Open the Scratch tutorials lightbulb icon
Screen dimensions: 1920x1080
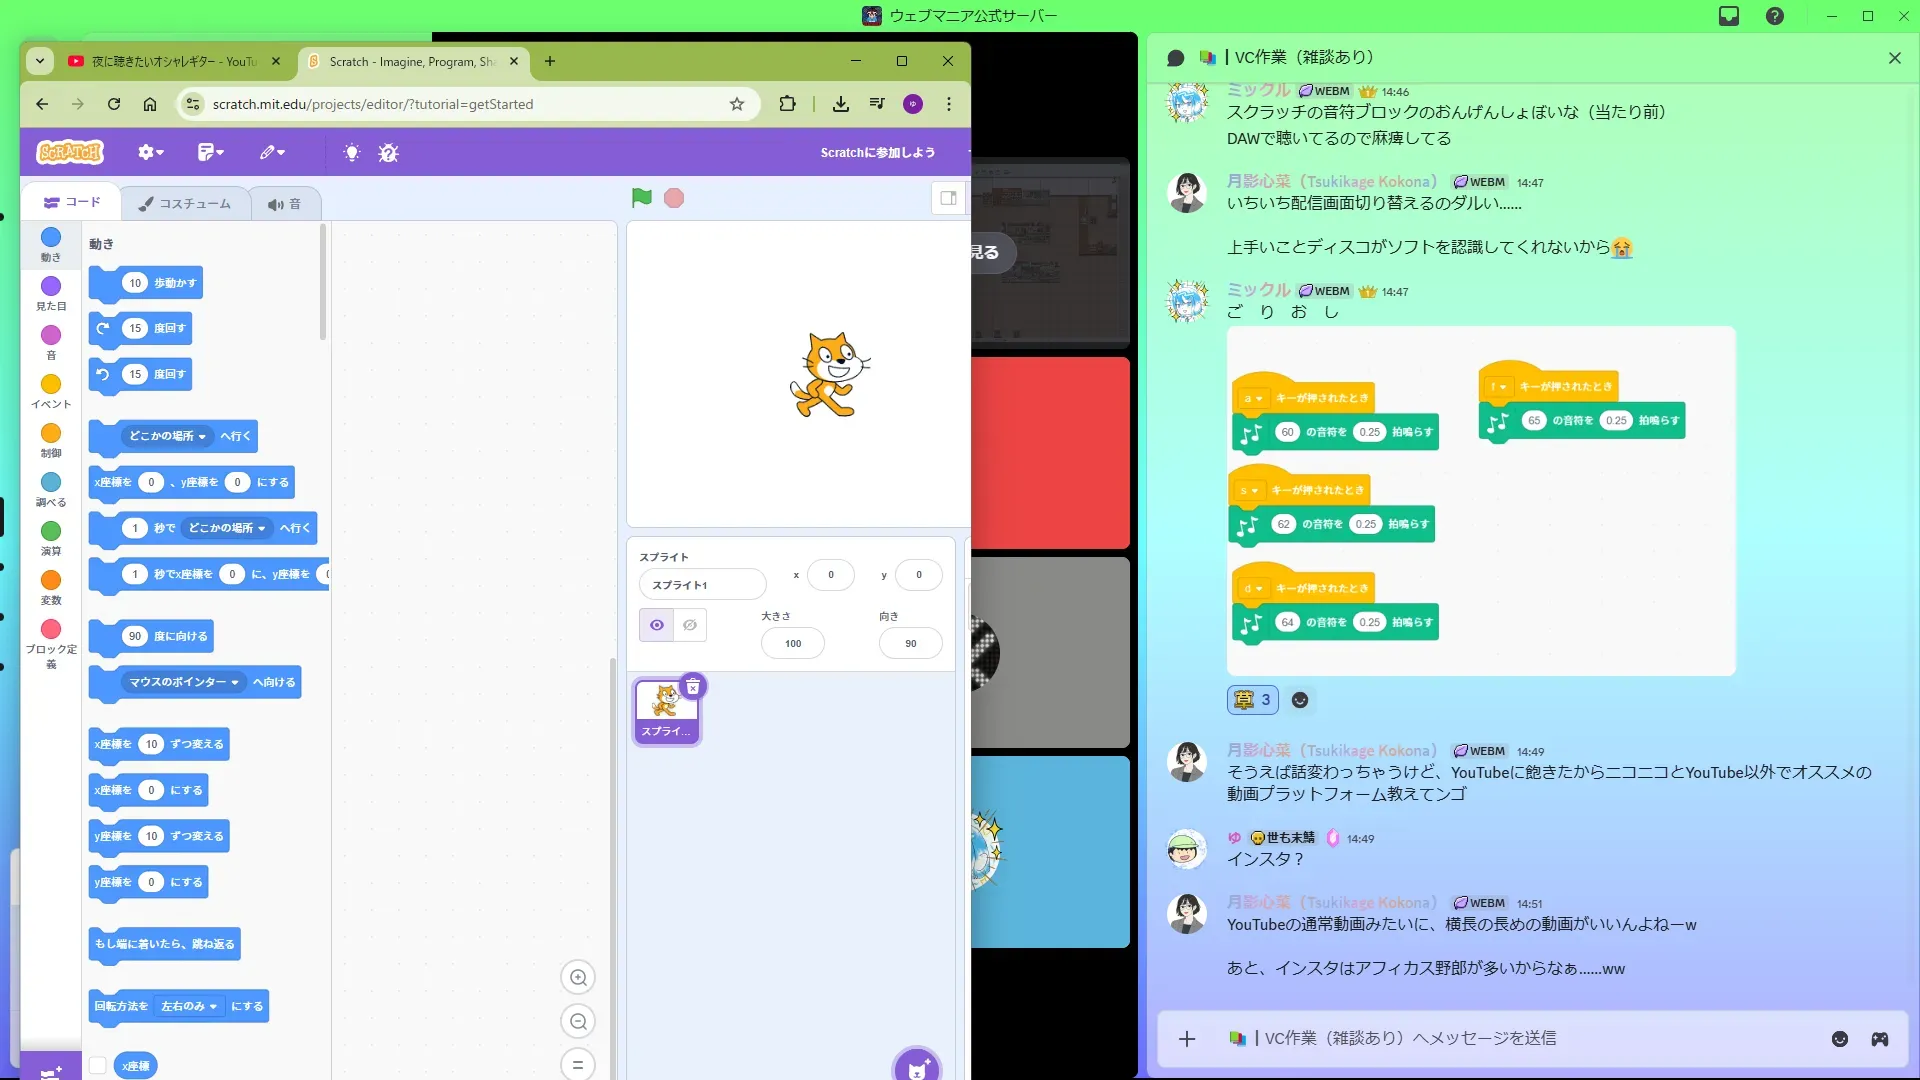[351, 152]
